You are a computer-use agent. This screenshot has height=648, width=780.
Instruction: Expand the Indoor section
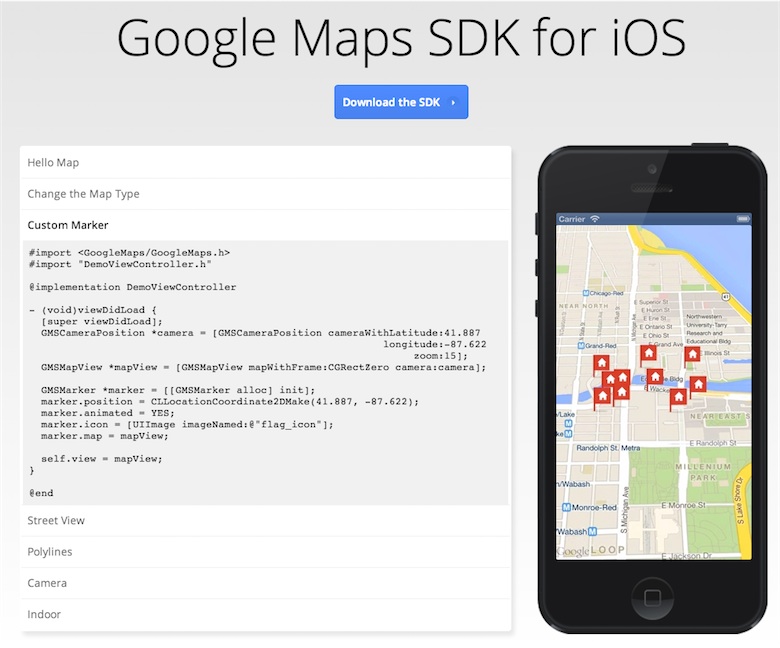pos(266,614)
